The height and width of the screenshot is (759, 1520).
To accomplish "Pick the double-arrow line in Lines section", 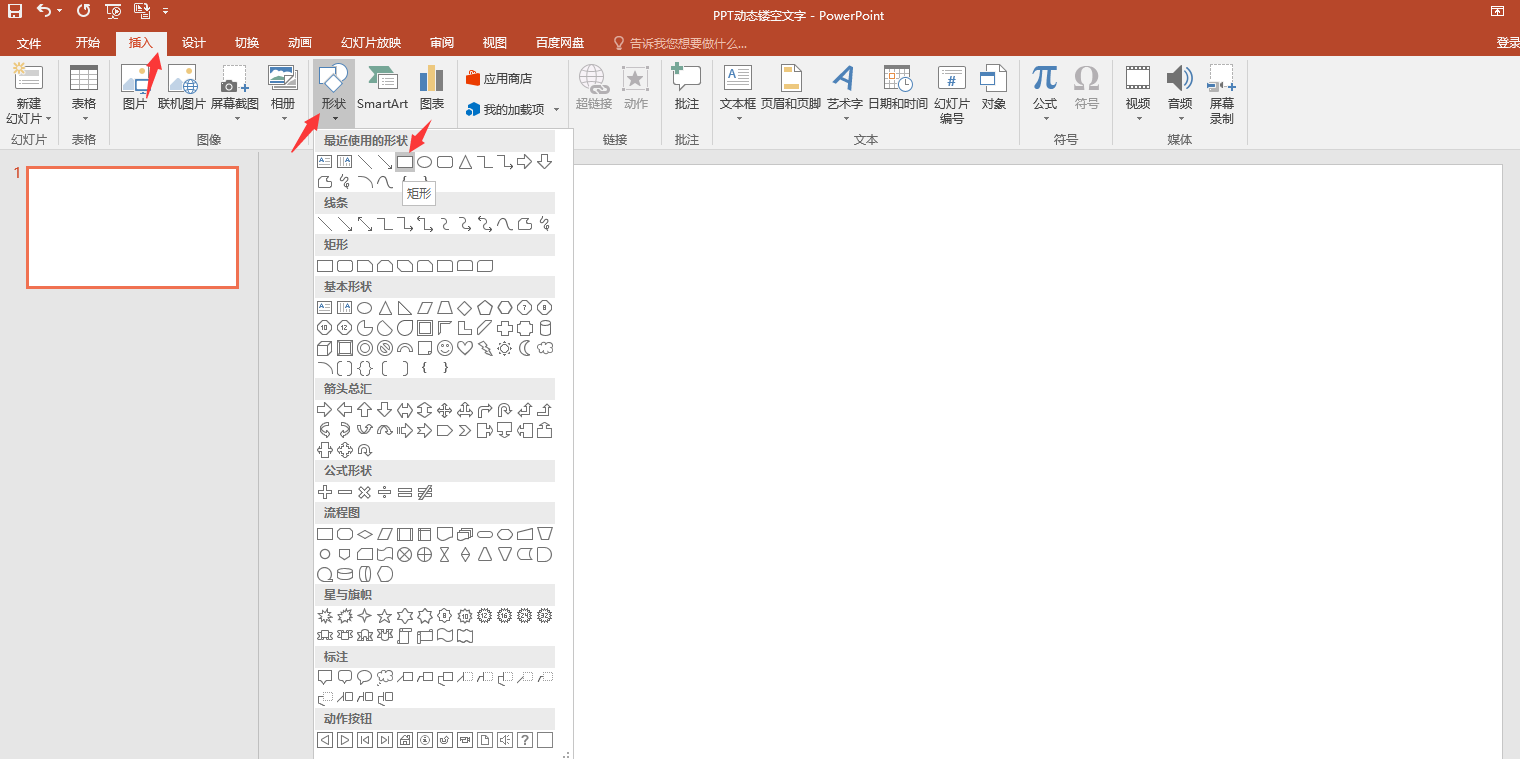I will click(x=365, y=224).
